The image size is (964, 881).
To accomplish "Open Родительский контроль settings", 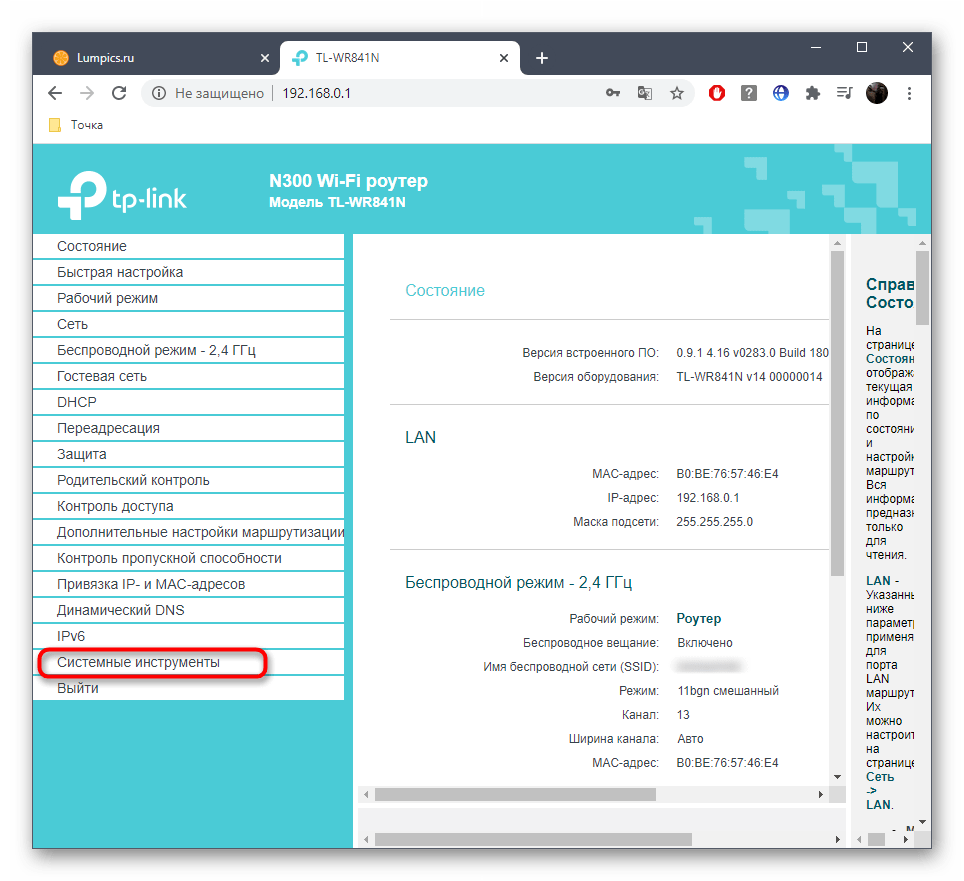I will (188, 480).
